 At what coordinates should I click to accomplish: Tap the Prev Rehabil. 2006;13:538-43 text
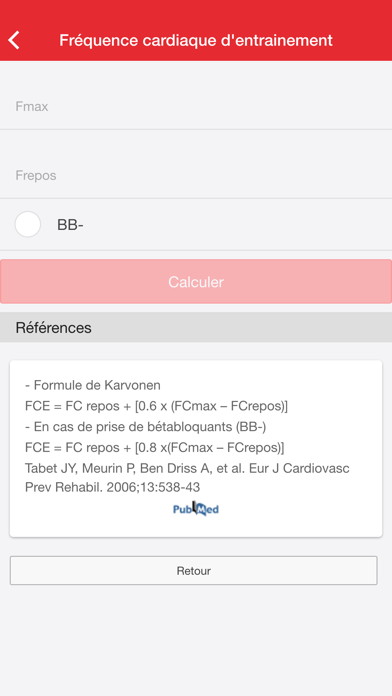pyautogui.click(x=112, y=487)
